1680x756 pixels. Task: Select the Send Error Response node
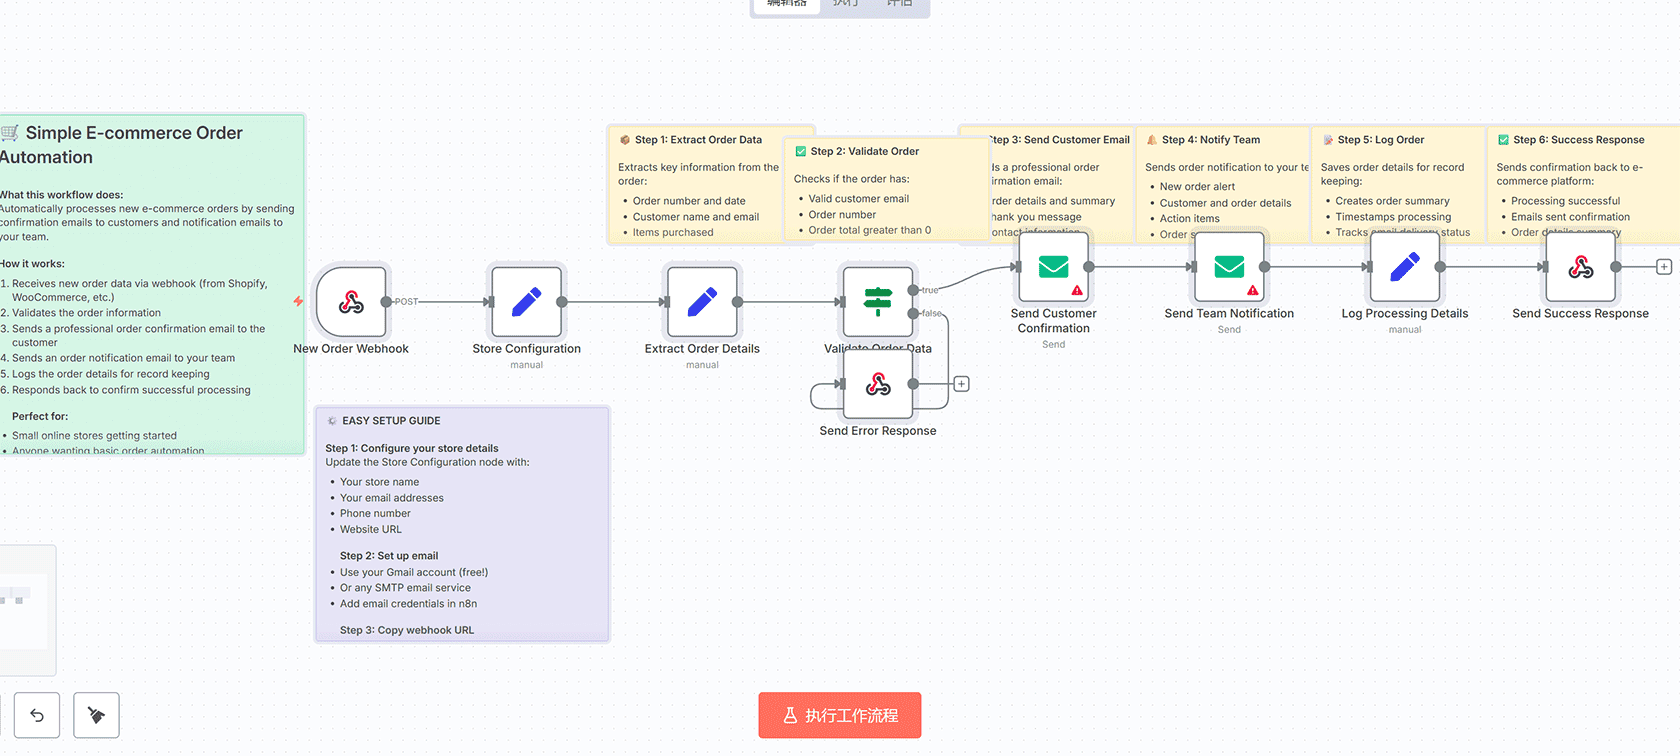877,384
